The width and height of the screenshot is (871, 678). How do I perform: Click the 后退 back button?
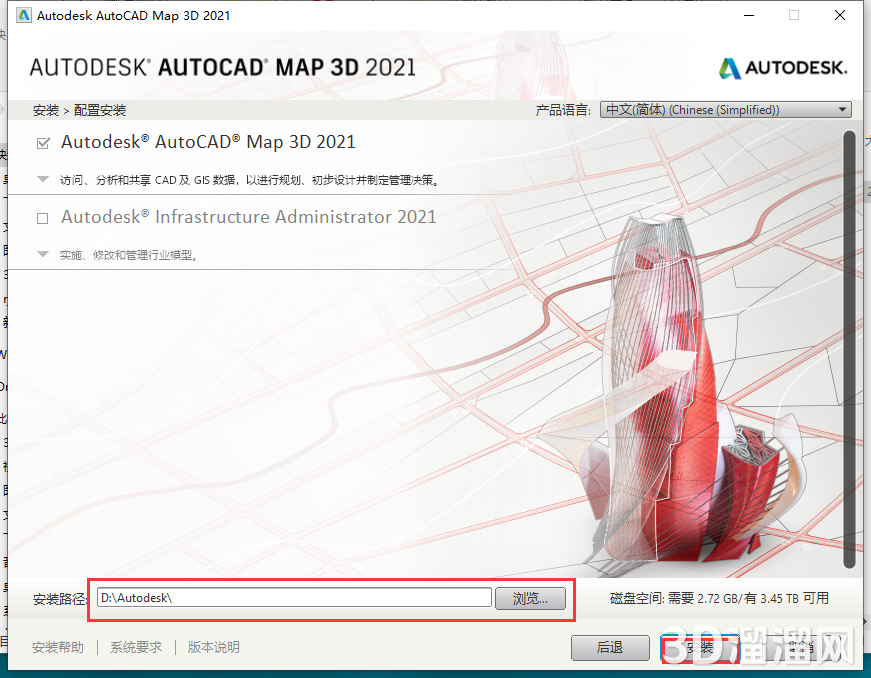point(610,648)
